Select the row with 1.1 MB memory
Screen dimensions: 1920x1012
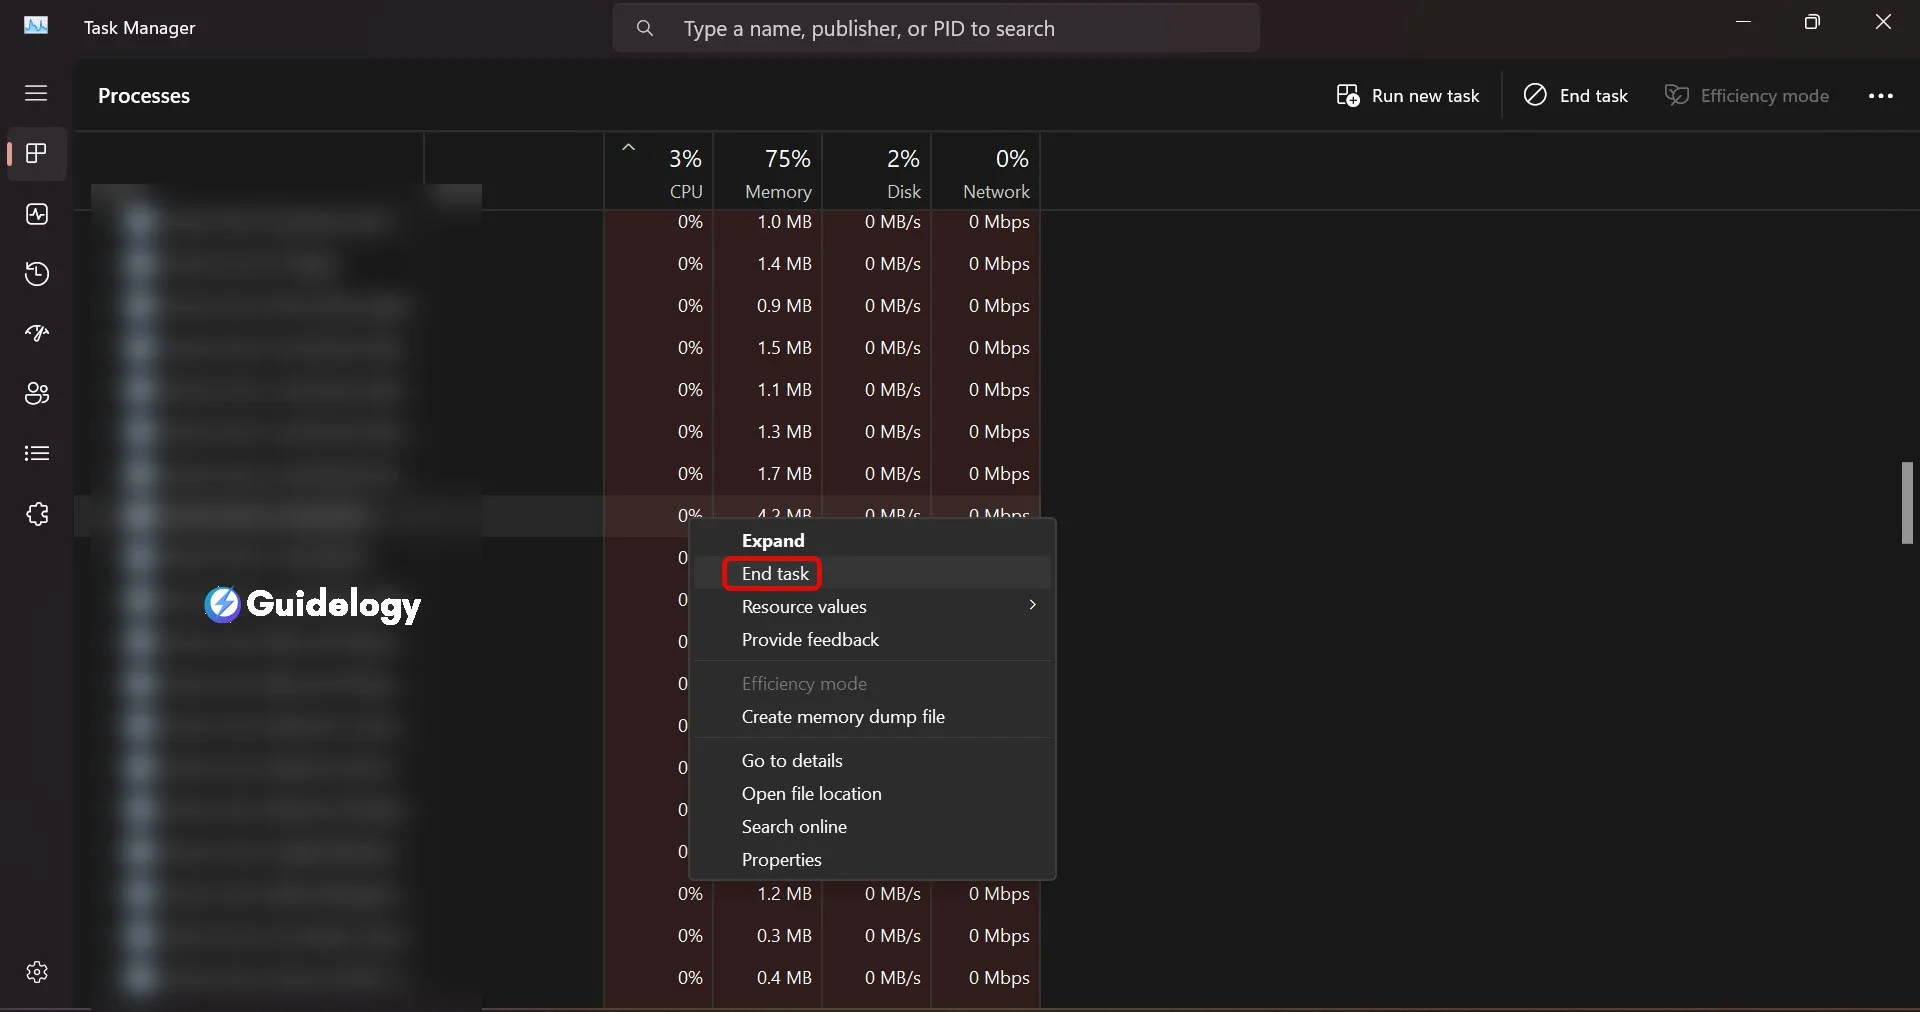[558, 390]
